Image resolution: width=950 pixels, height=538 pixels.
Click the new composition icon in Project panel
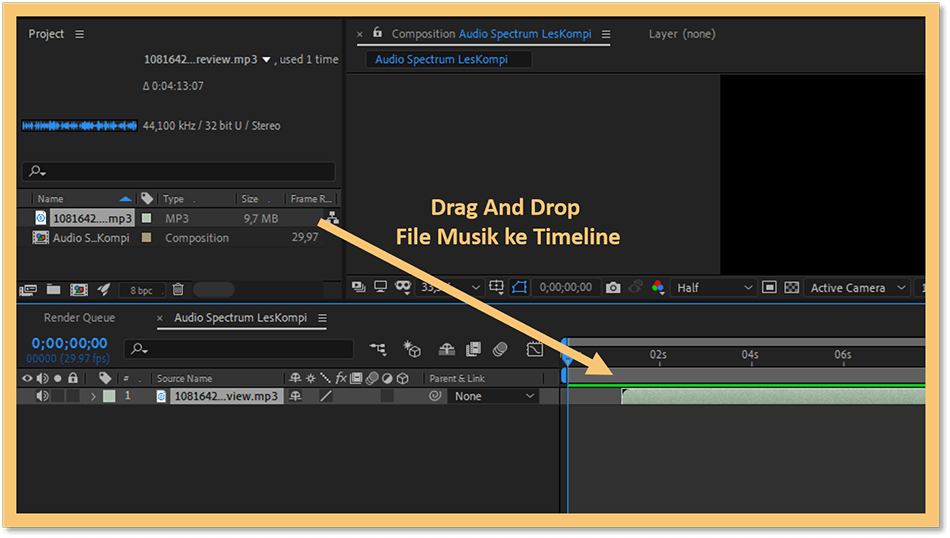point(79,290)
